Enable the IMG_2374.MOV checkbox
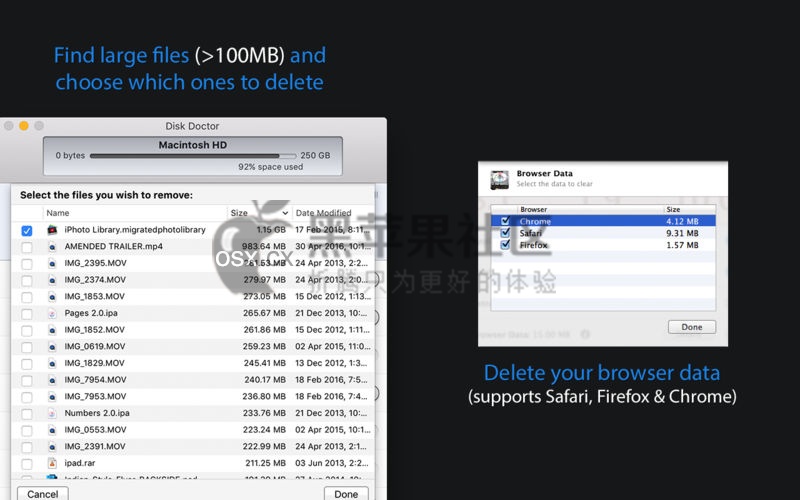 click(27, 281)
